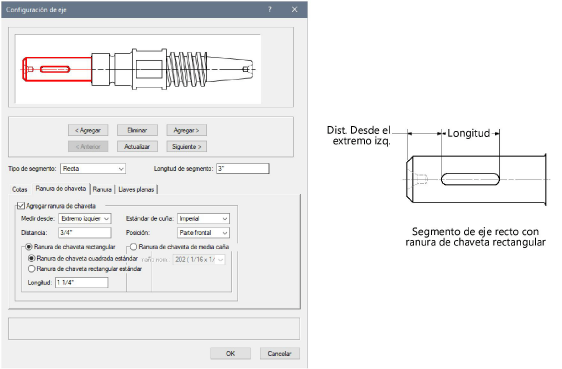The height and width of the screenshot is (369, 562).
Task: Click the Distancia input field
Action: point(85,233)
